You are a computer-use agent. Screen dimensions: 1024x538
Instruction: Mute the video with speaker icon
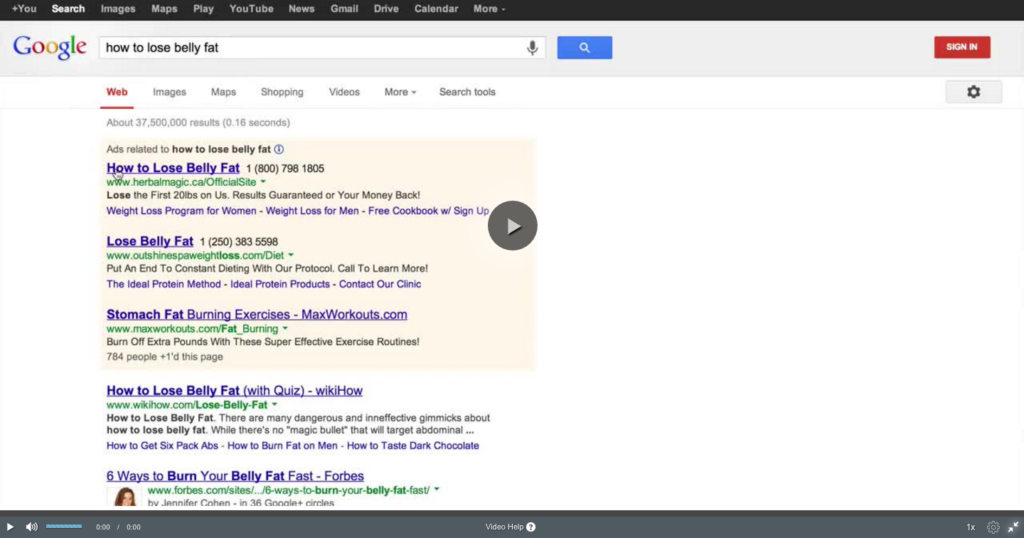tap(31, 527)
